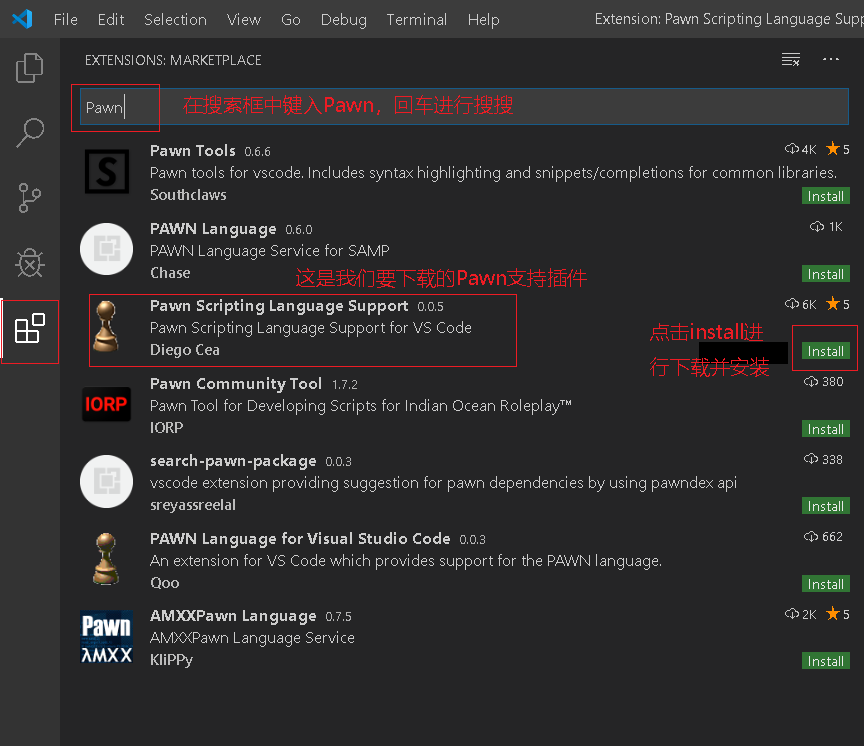This screenshot has width=864, height=746.
Task: Click the AMXXPawn star rating
Action: 838,614
